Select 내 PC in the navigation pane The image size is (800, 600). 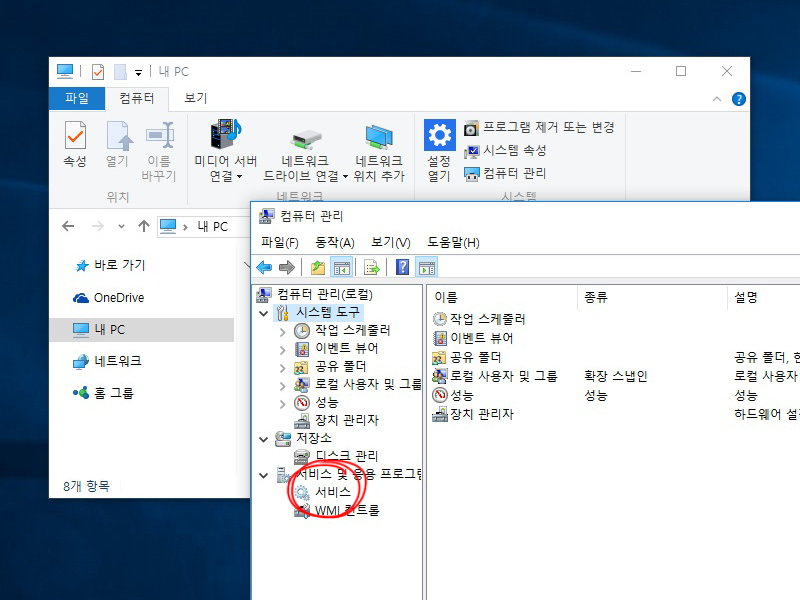(142, 330)
